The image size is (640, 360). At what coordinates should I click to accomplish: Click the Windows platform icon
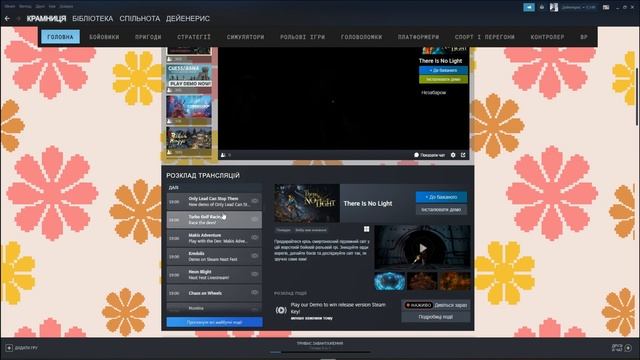pos(367,229)
